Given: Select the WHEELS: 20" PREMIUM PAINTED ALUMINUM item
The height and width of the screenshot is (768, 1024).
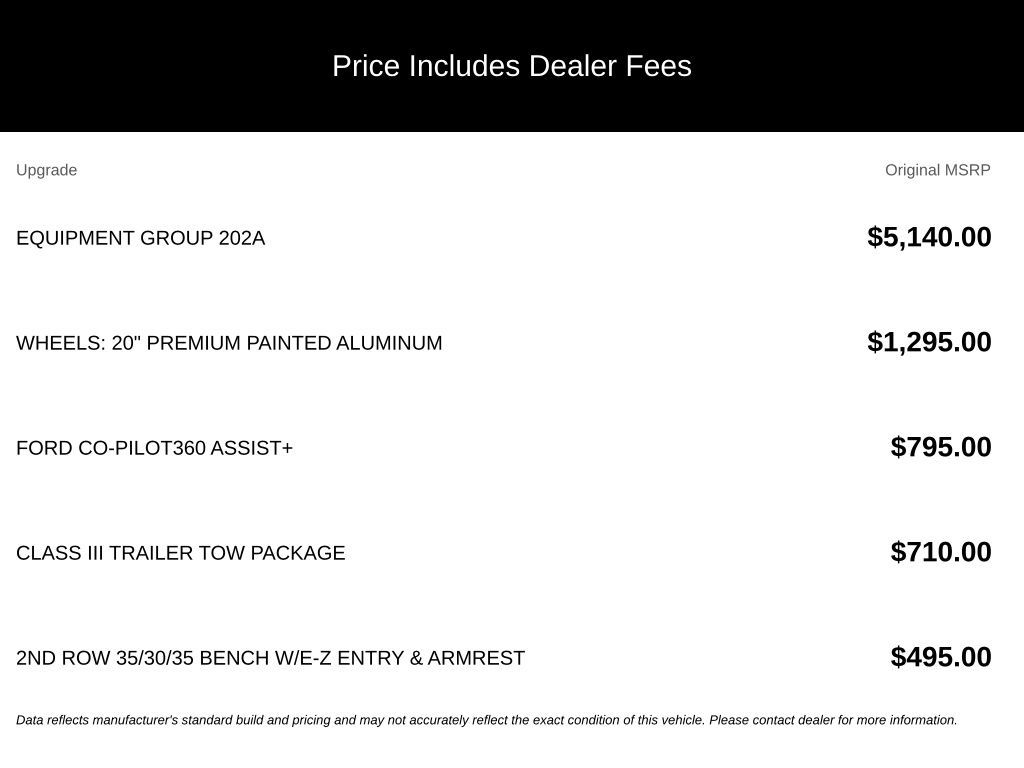Looking at the screenshot, I should click(x=229, y=344).
